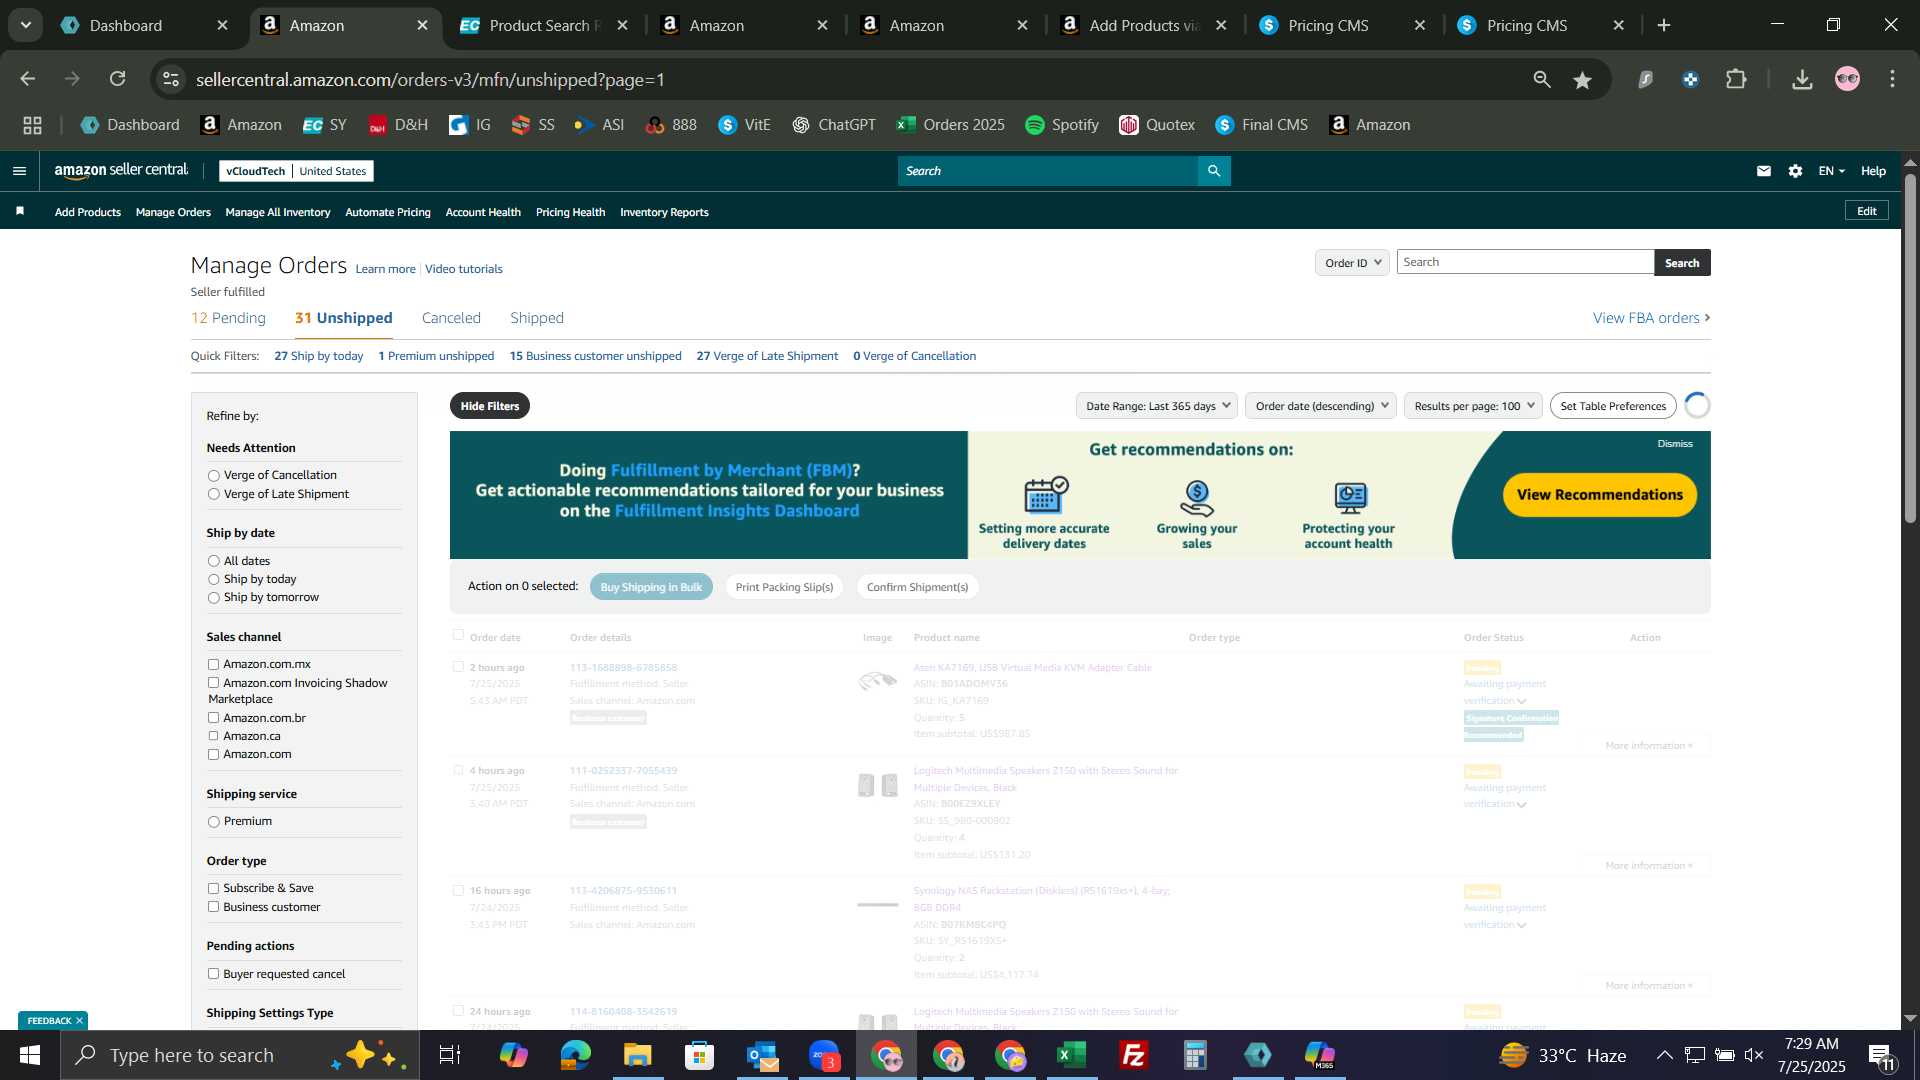Click the Amazon Seller Central logo

coord(121,171)
